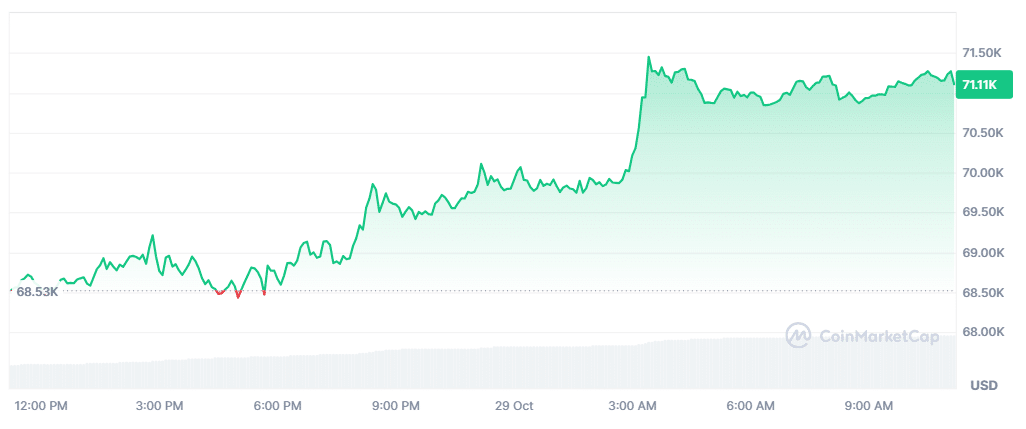Click the 29 Oct date marker

tap(512, 406)
